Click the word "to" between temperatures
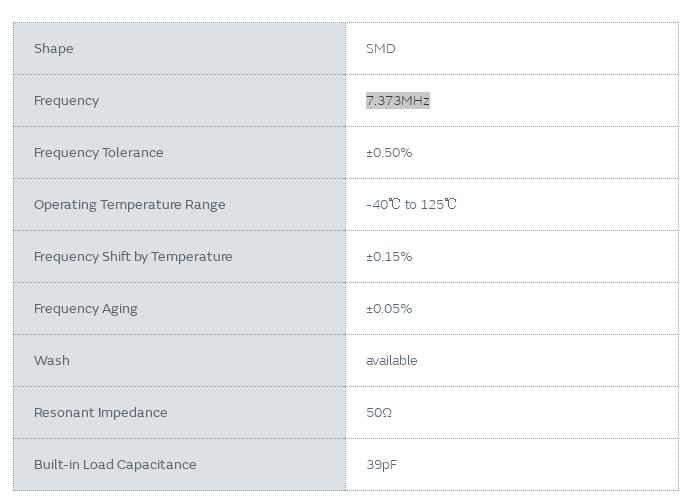 [x=410, y=204]
